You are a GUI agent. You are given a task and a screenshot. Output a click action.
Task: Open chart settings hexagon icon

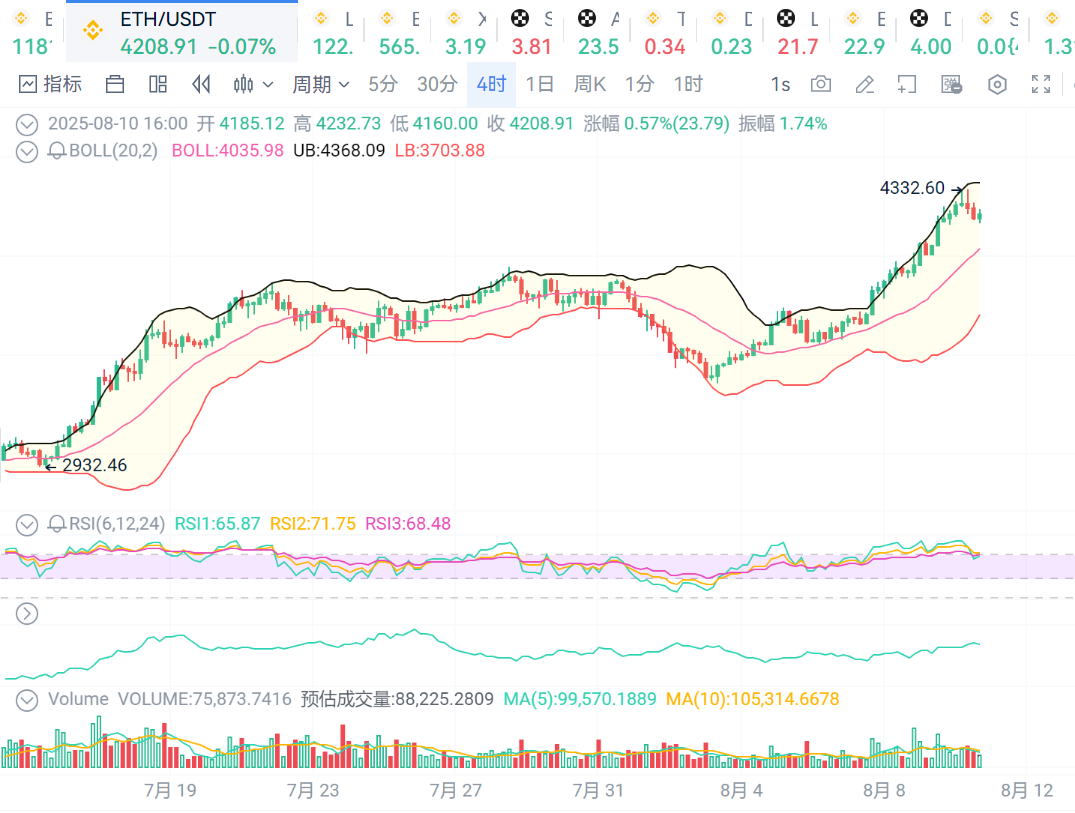pos(997,84)
